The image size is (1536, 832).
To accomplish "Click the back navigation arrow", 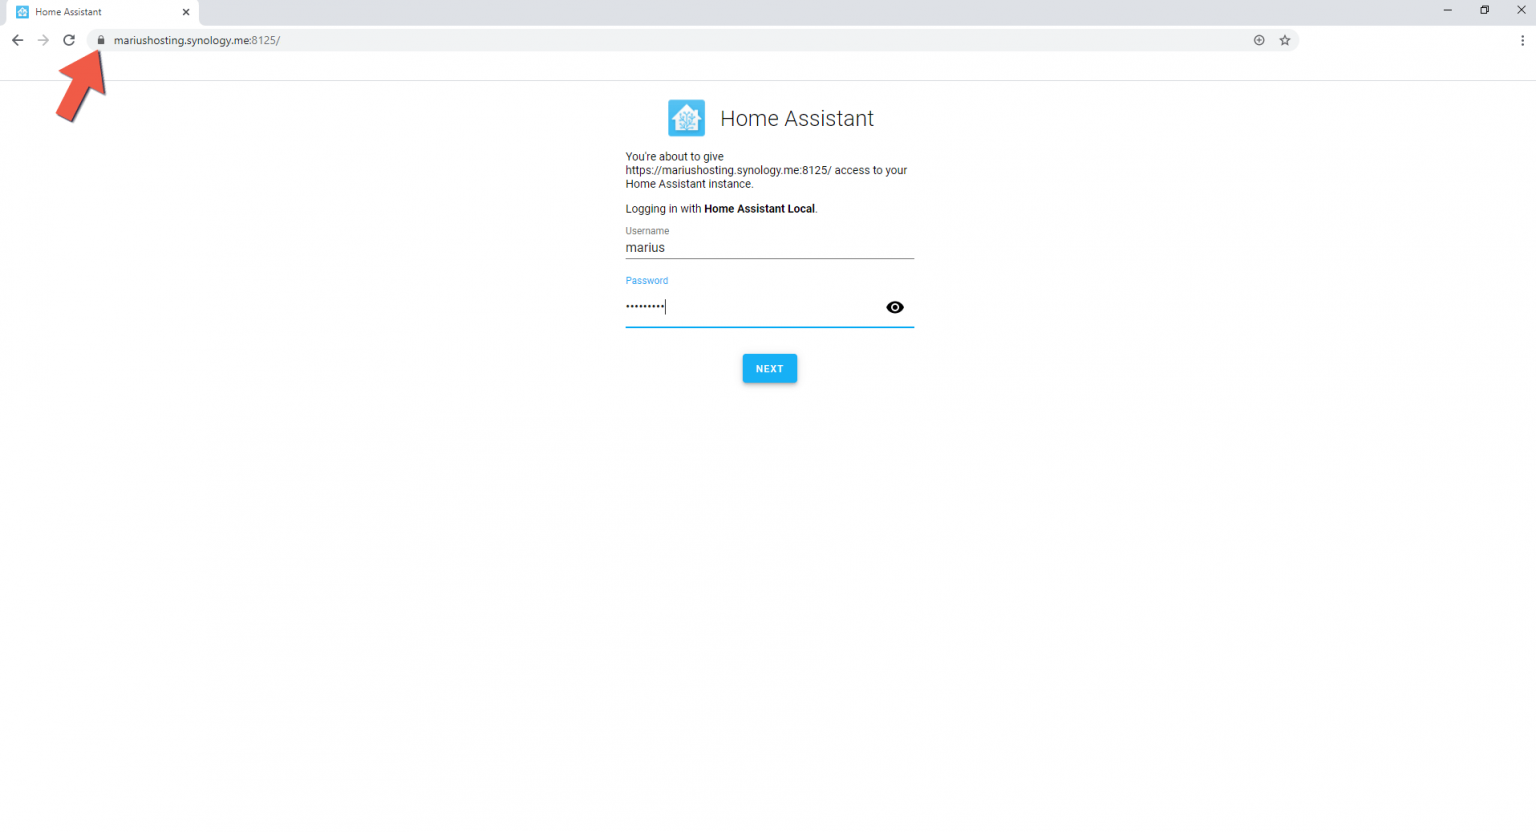I will click(x=17, y=40).
